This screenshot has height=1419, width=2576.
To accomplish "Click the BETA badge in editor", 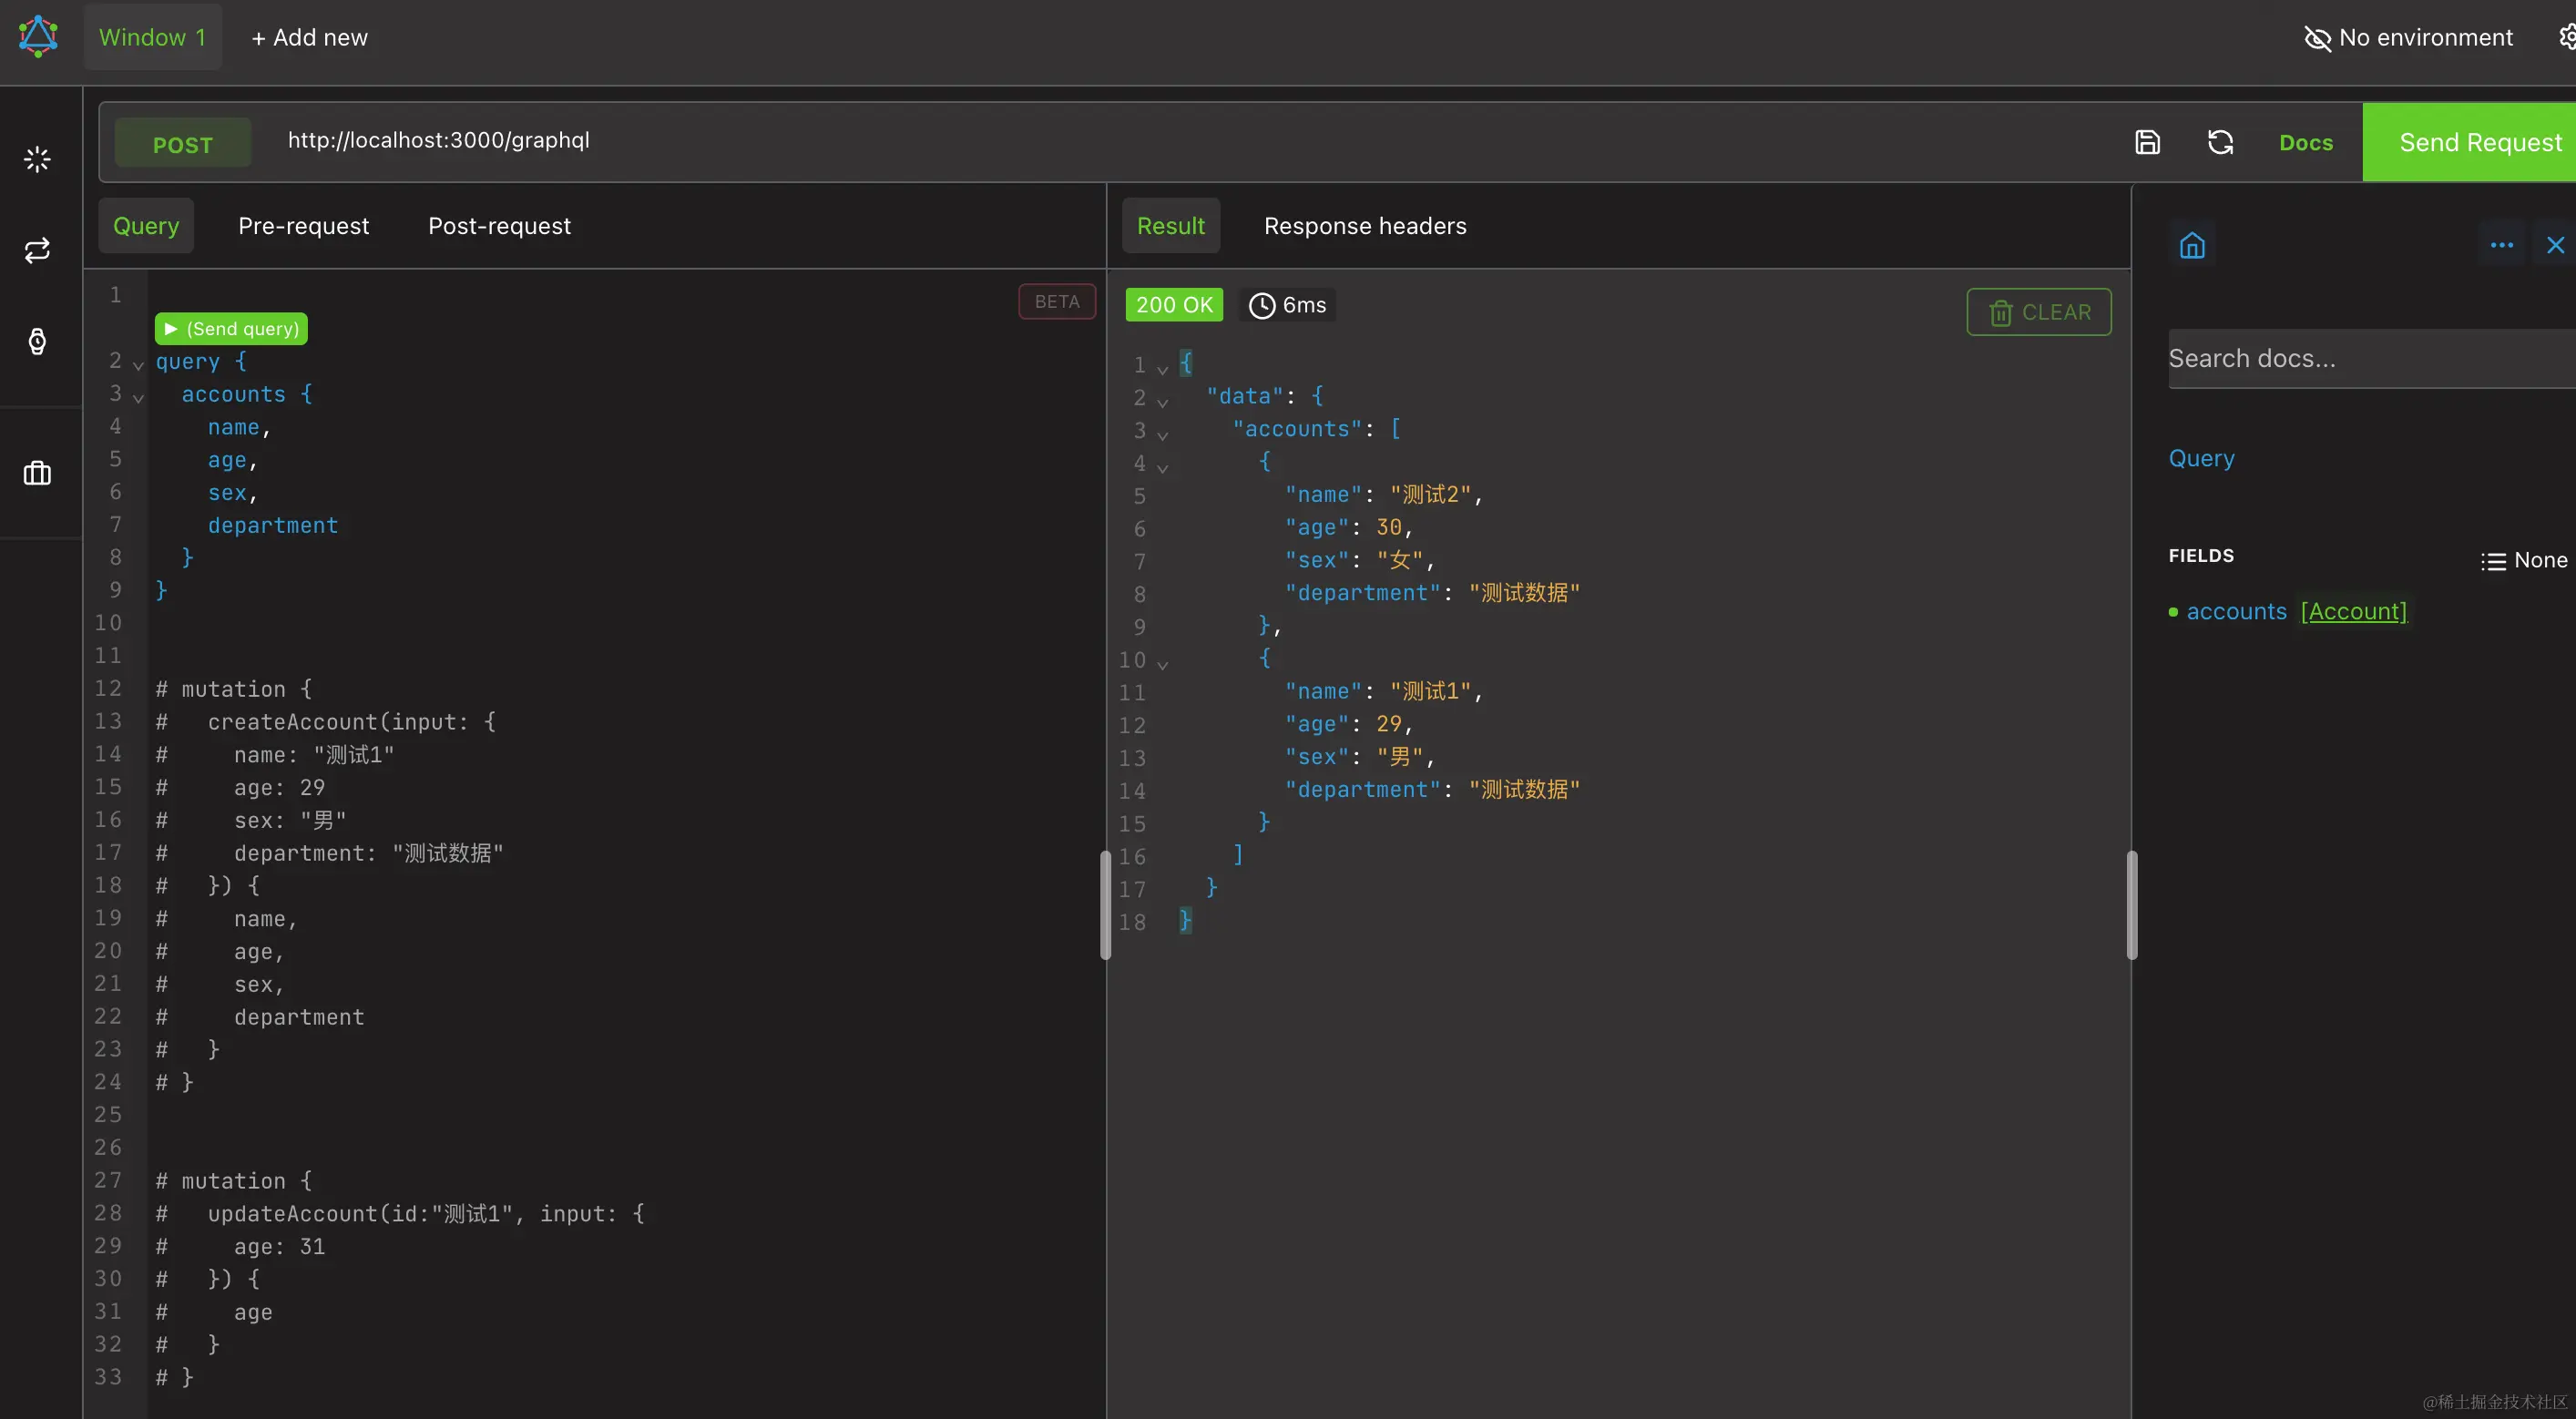I will coord(1057,302).
